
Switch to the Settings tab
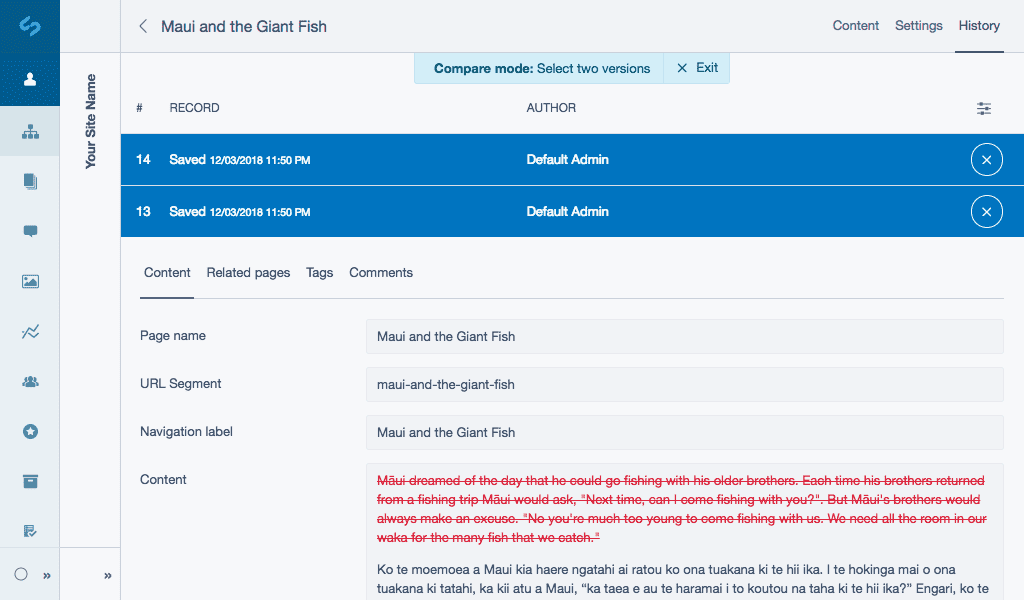coord(918,26)
